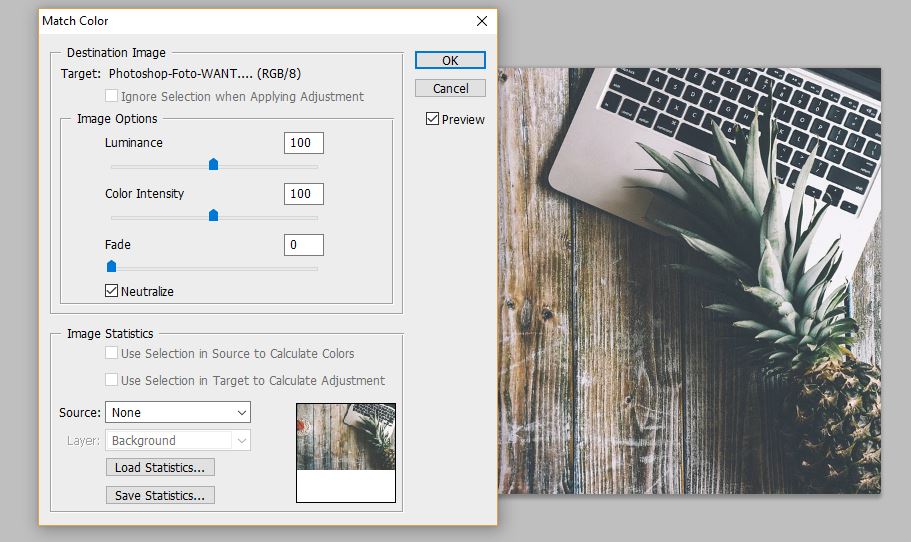
Task: Click OK to apply Match Color
Action: click(x=450, y=60)
